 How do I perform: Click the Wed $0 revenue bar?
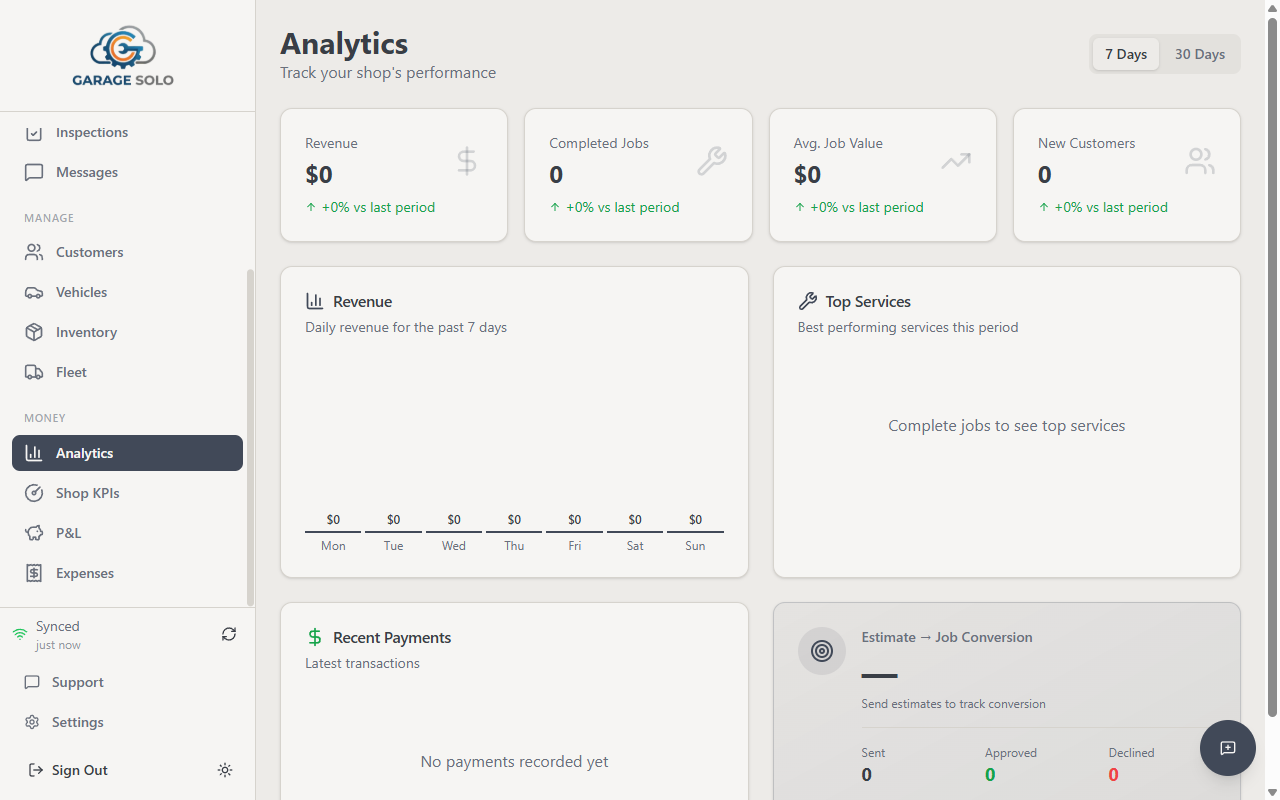454,531
